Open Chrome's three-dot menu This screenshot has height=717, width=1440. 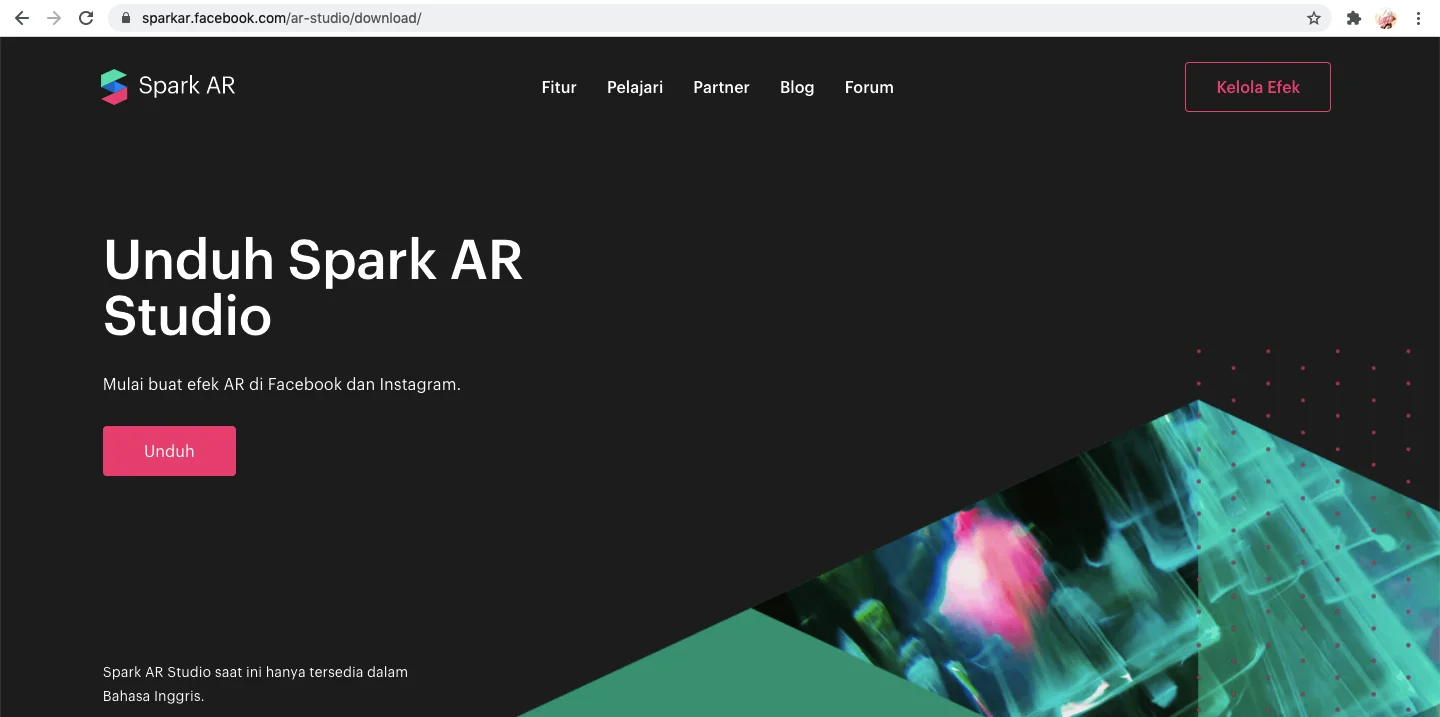point(1418,18)
